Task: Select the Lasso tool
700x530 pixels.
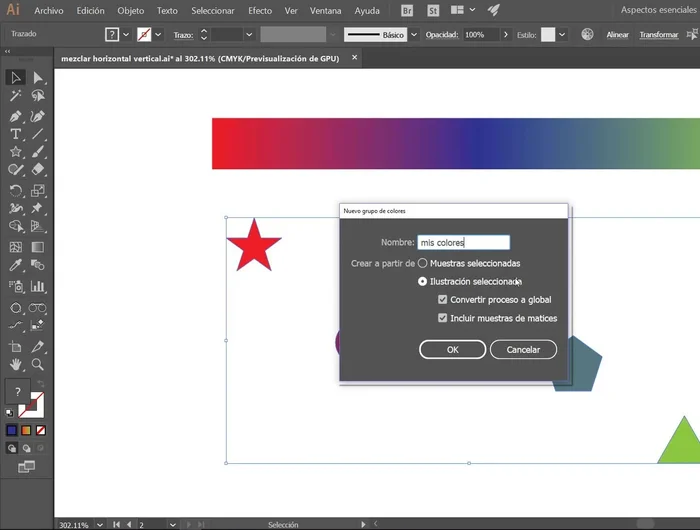Action: click(38, 96)
